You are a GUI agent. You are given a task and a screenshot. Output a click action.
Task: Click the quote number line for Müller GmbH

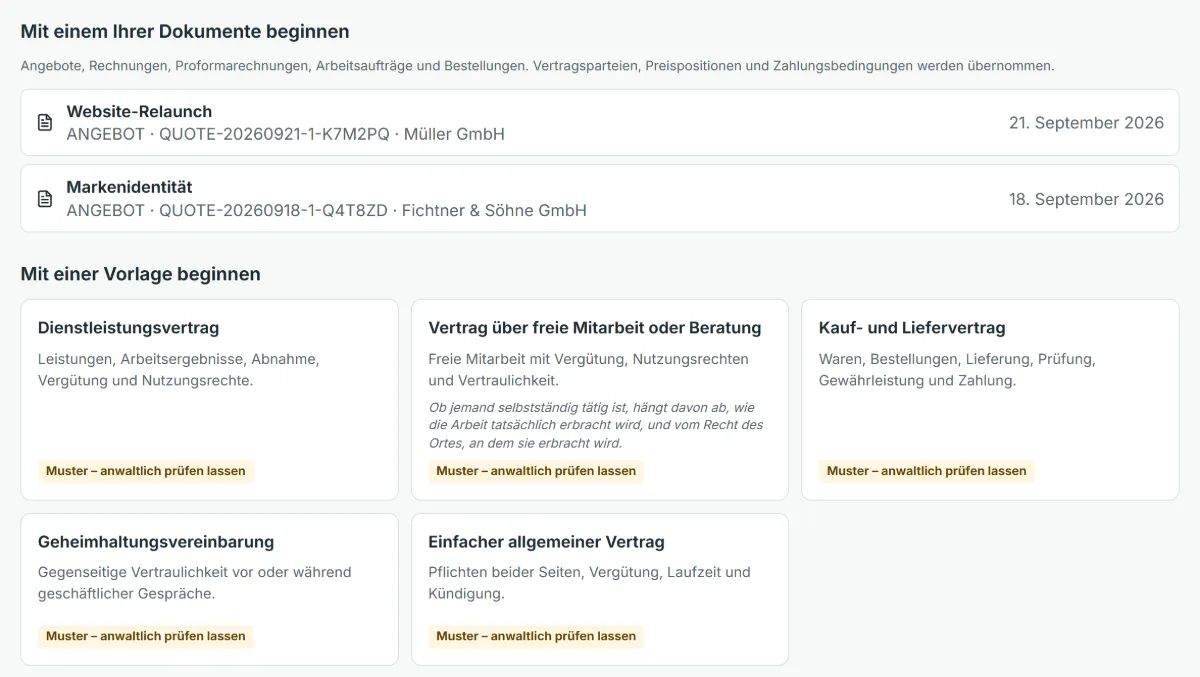(x=285, y=134)
